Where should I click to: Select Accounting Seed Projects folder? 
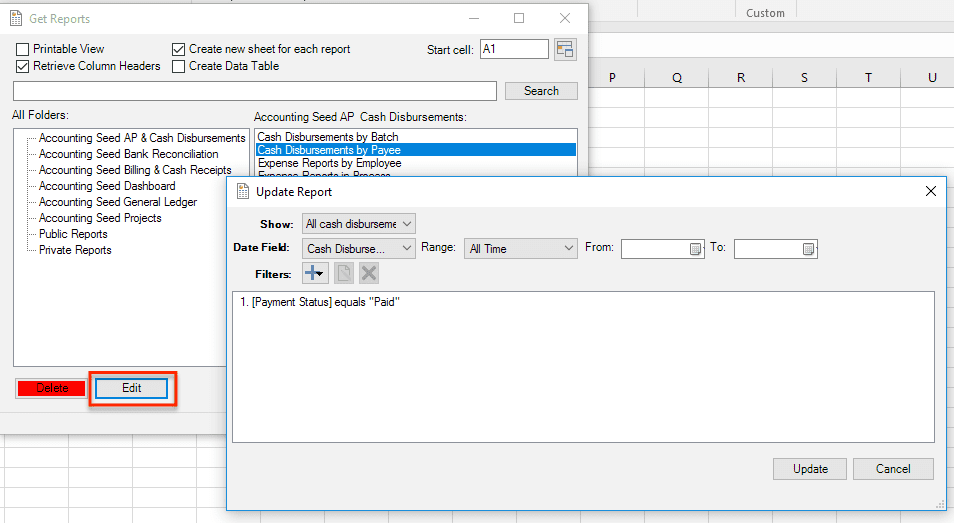[100, 218]
